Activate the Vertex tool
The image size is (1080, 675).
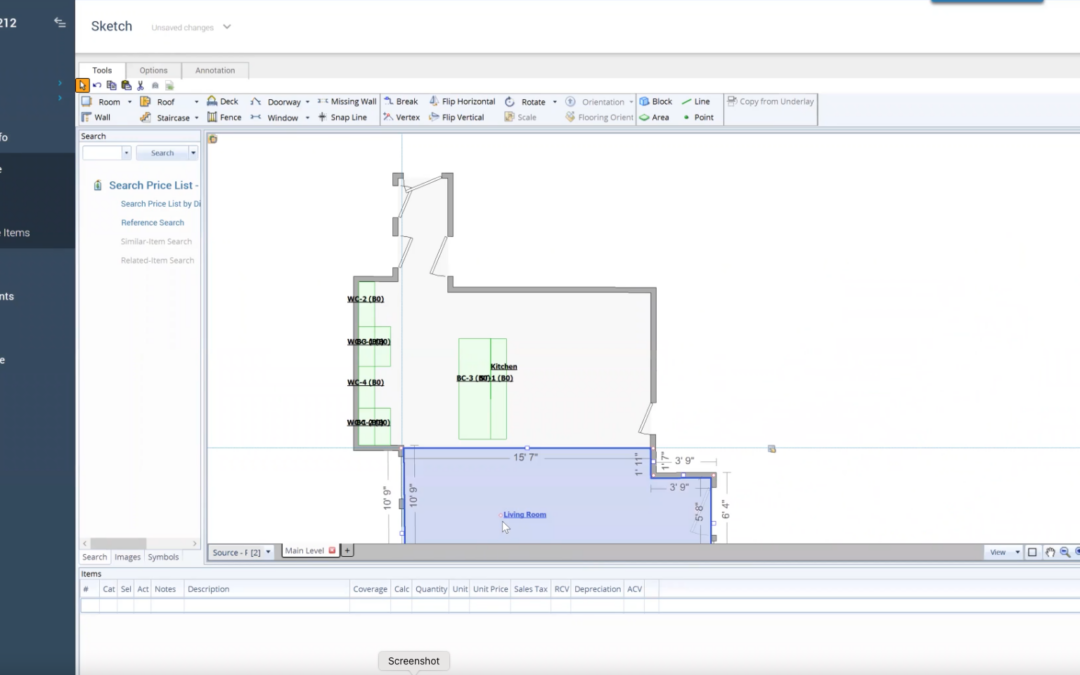[401, 117]
